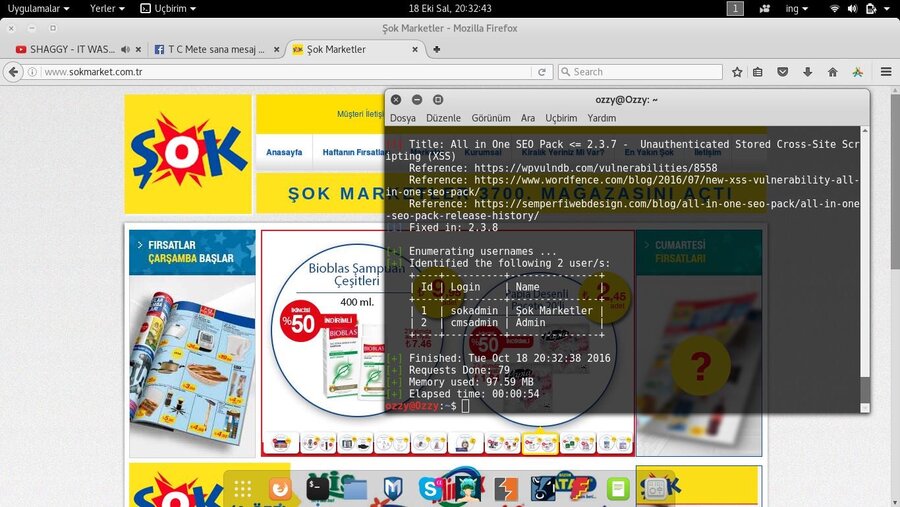Launch Metasploit from dock
The image size is (900, 507).
(393, 489)
